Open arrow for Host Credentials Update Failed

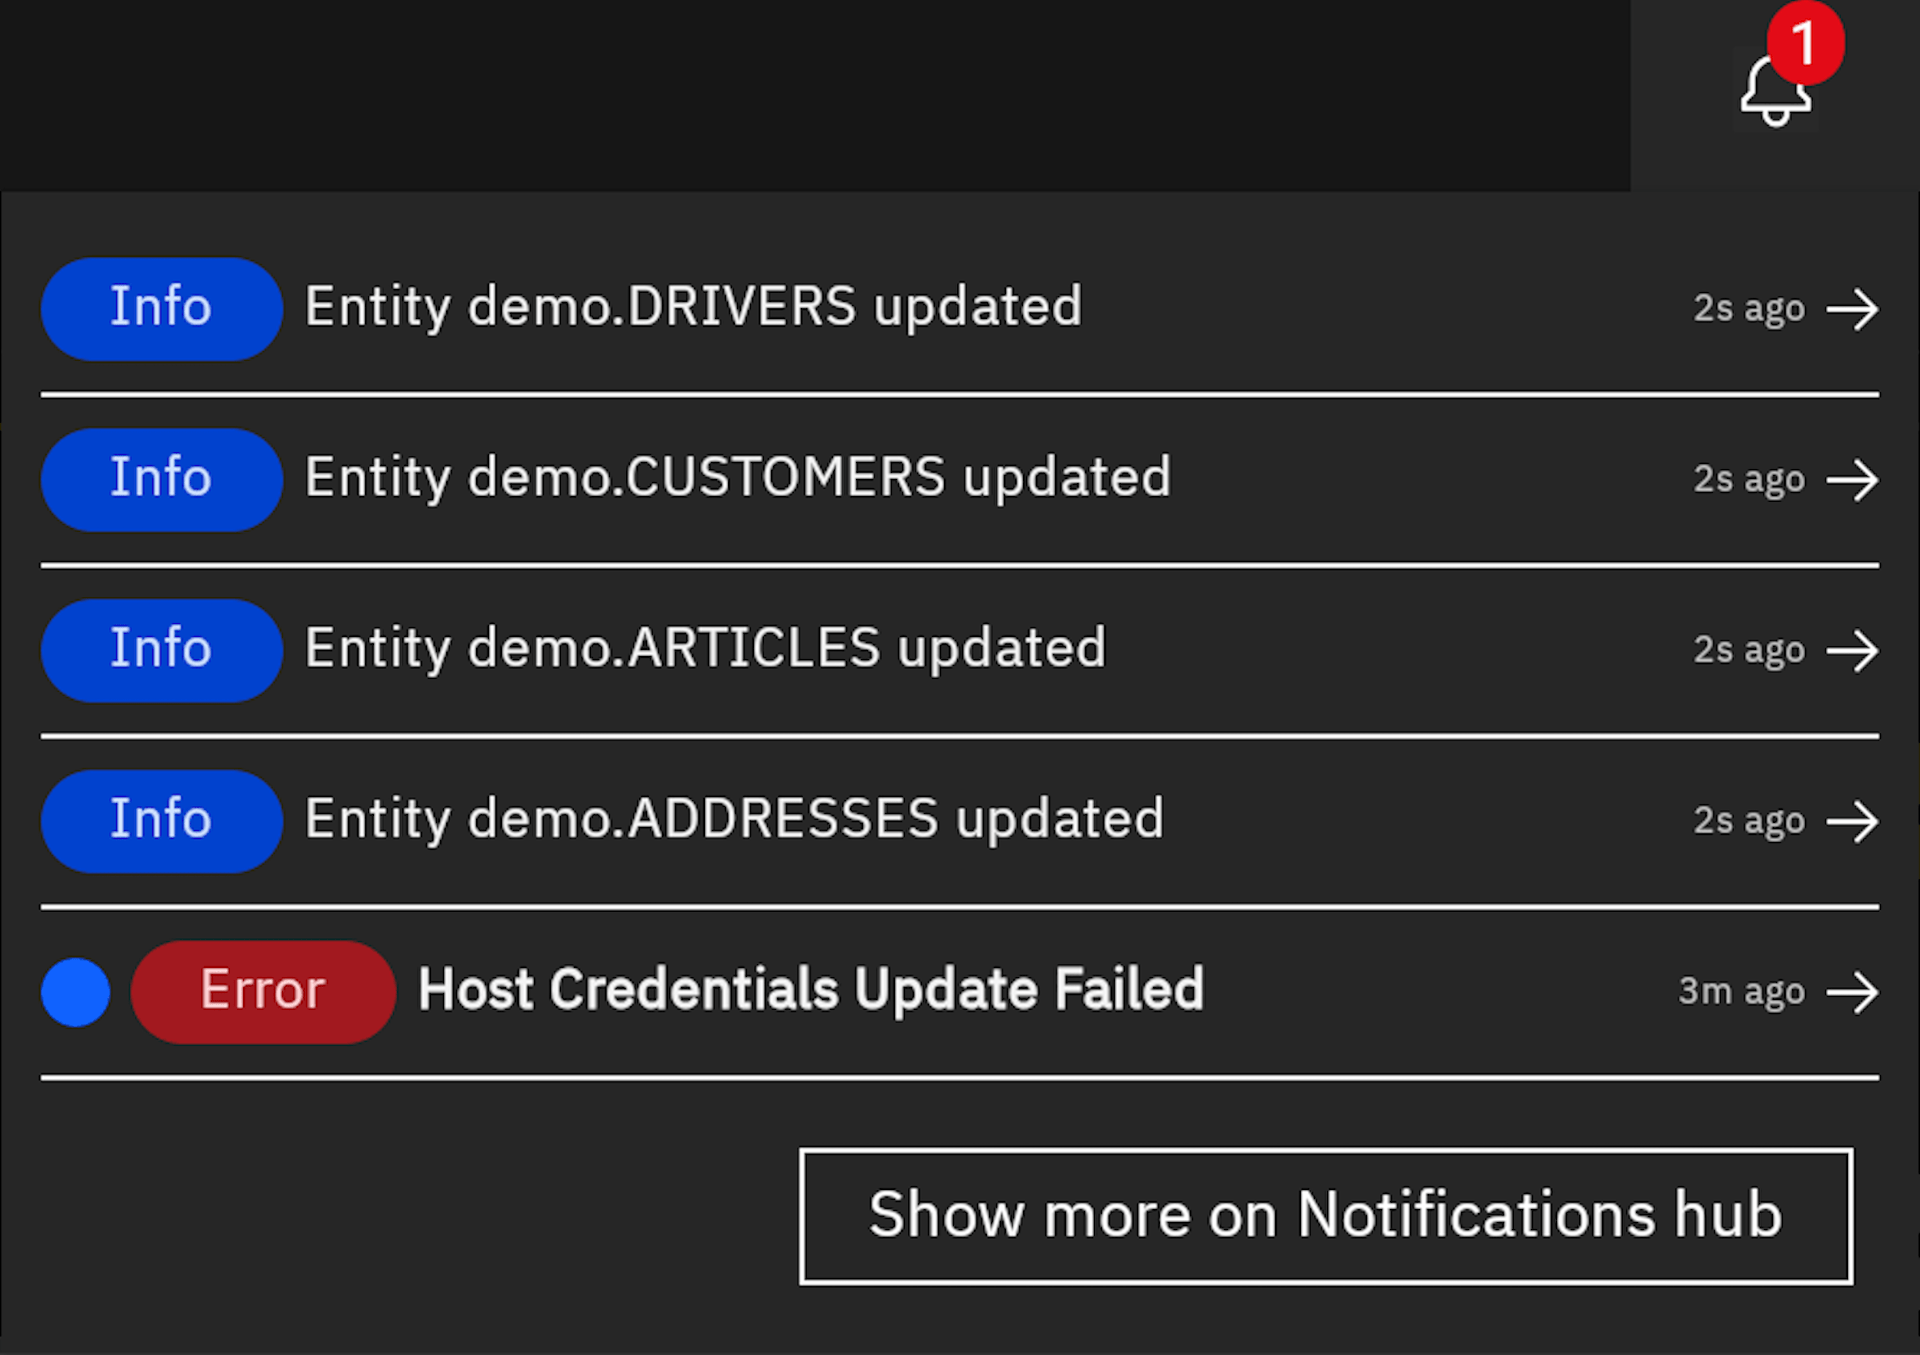coord(1852,992)
